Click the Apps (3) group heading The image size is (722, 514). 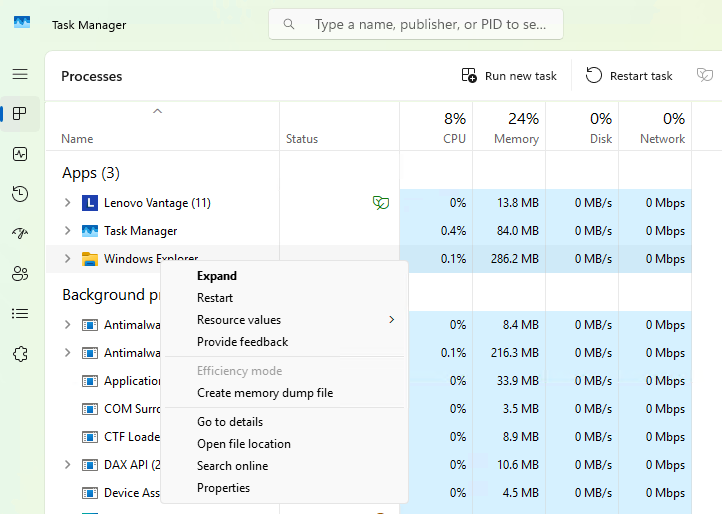[x=91, y=173]
